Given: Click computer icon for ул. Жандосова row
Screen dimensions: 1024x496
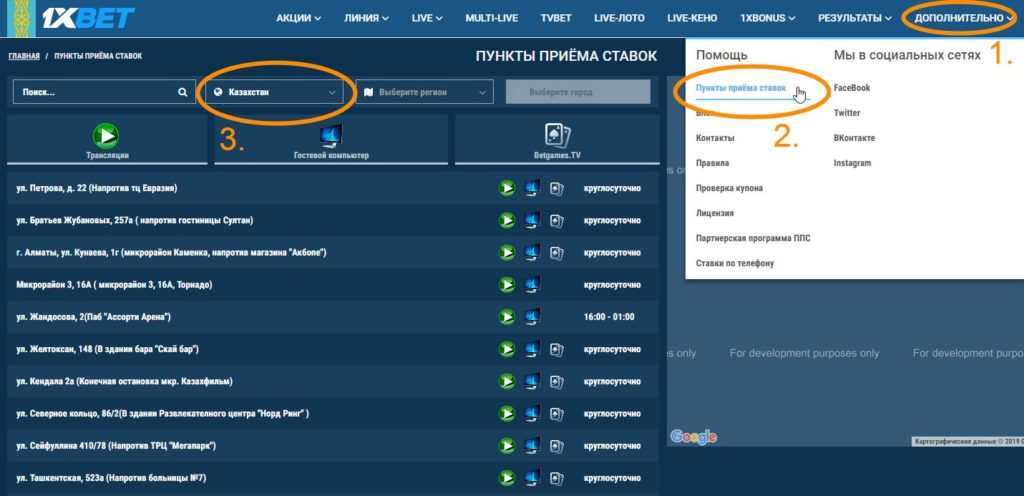Looking at the screenshot, I should click(x=532, y=317).
